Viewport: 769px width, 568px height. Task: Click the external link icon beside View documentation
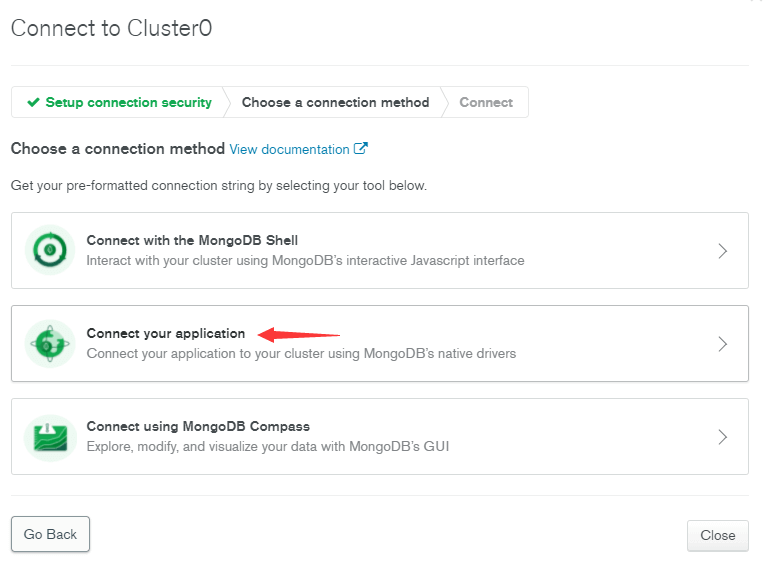click(360, 148)
